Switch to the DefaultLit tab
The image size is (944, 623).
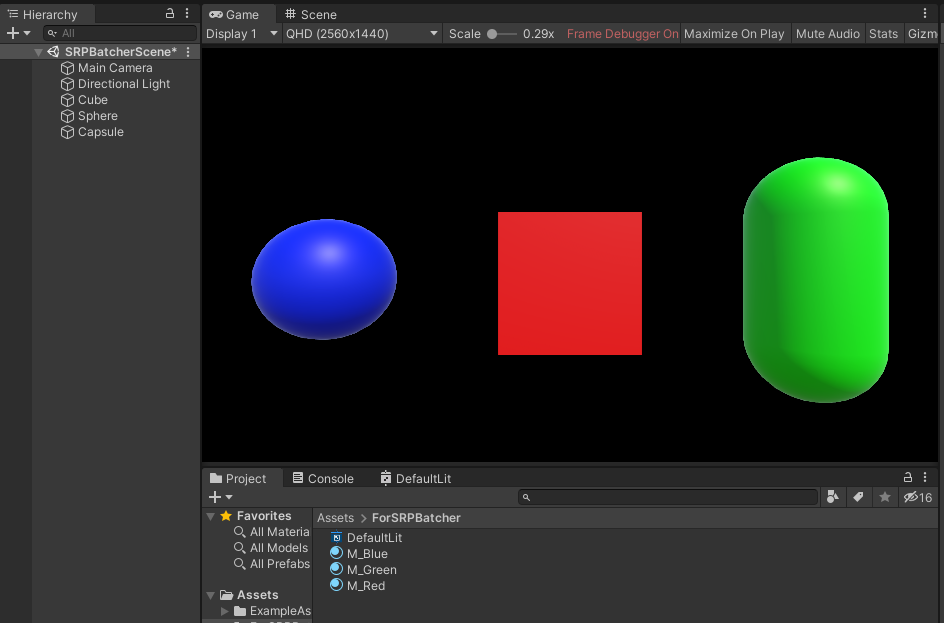[416, 479]
